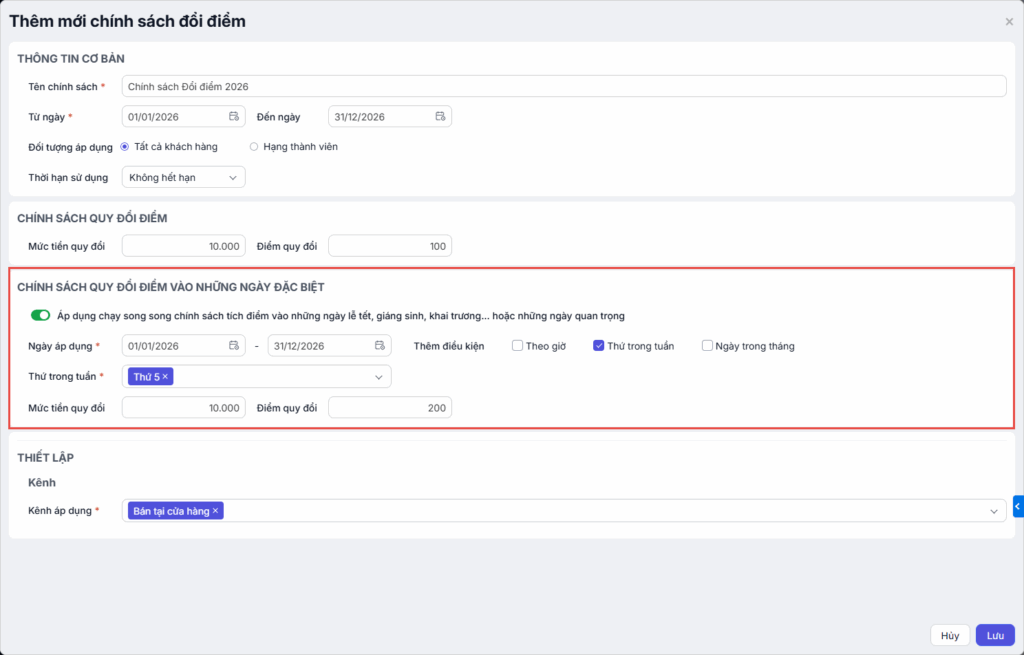Select the Hạng thành viên radio option

(254, 147)
